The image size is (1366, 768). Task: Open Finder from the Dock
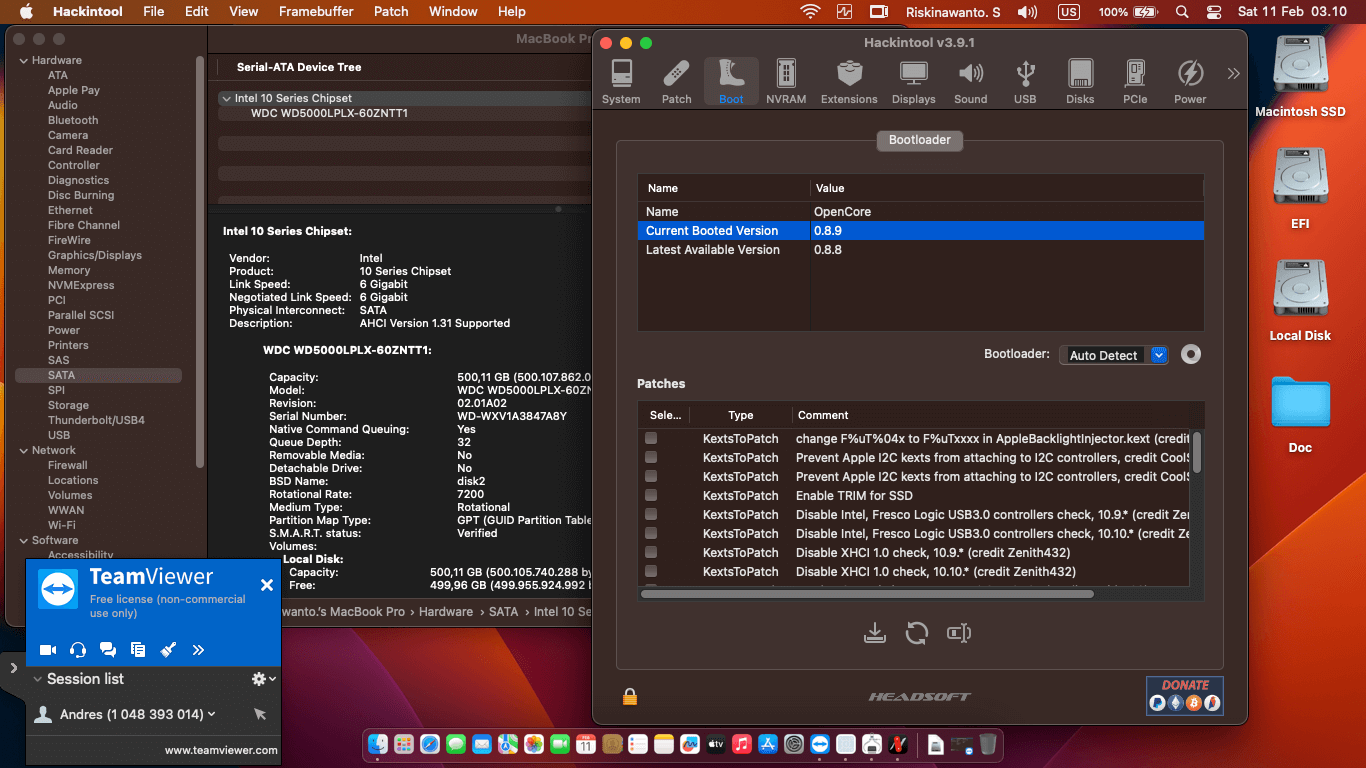click(378, 744)
